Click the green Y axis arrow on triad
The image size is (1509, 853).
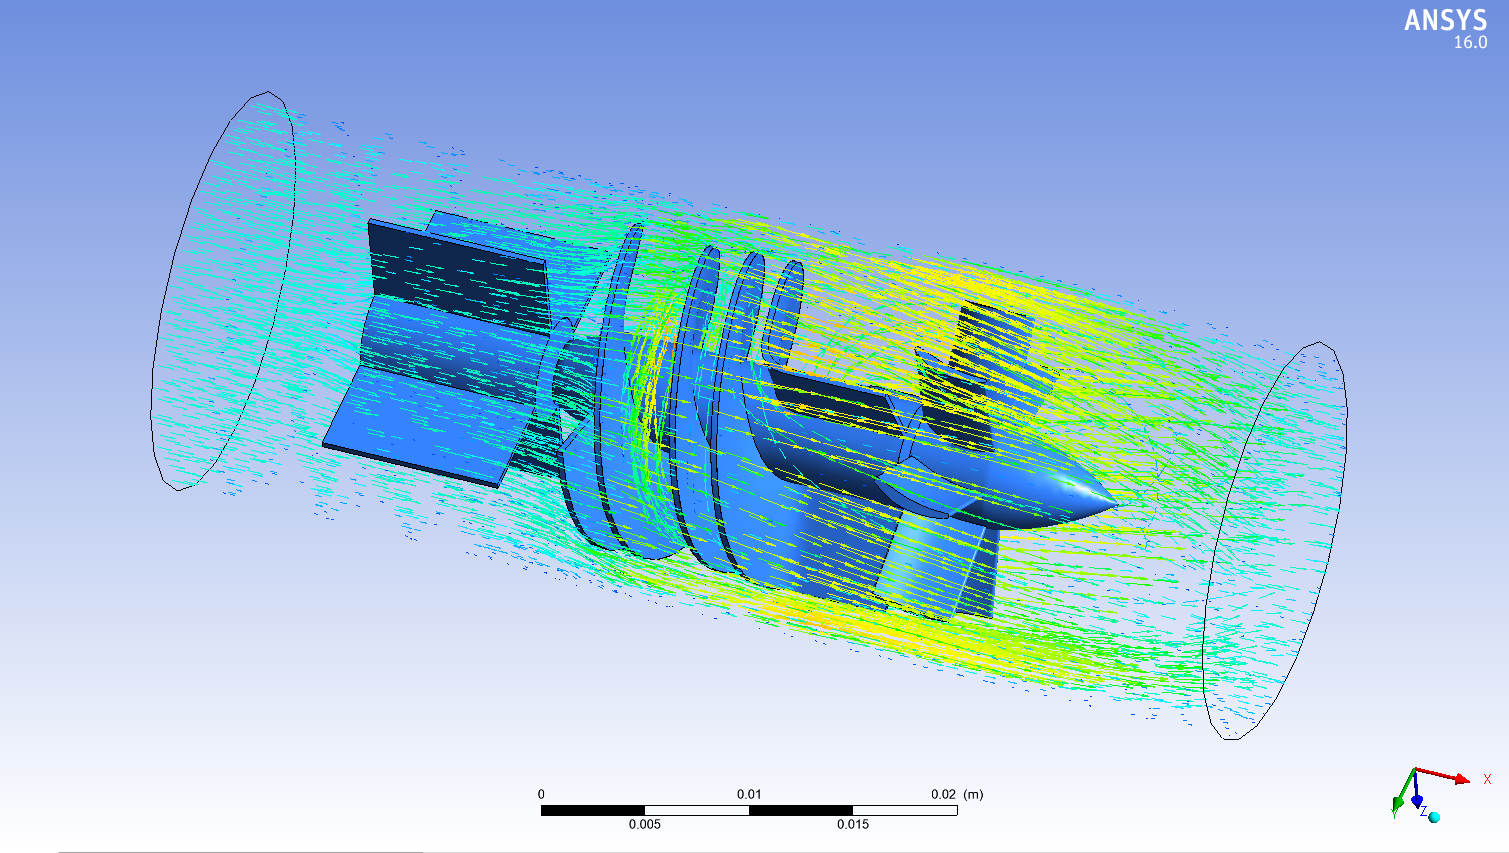[1402, 795]
